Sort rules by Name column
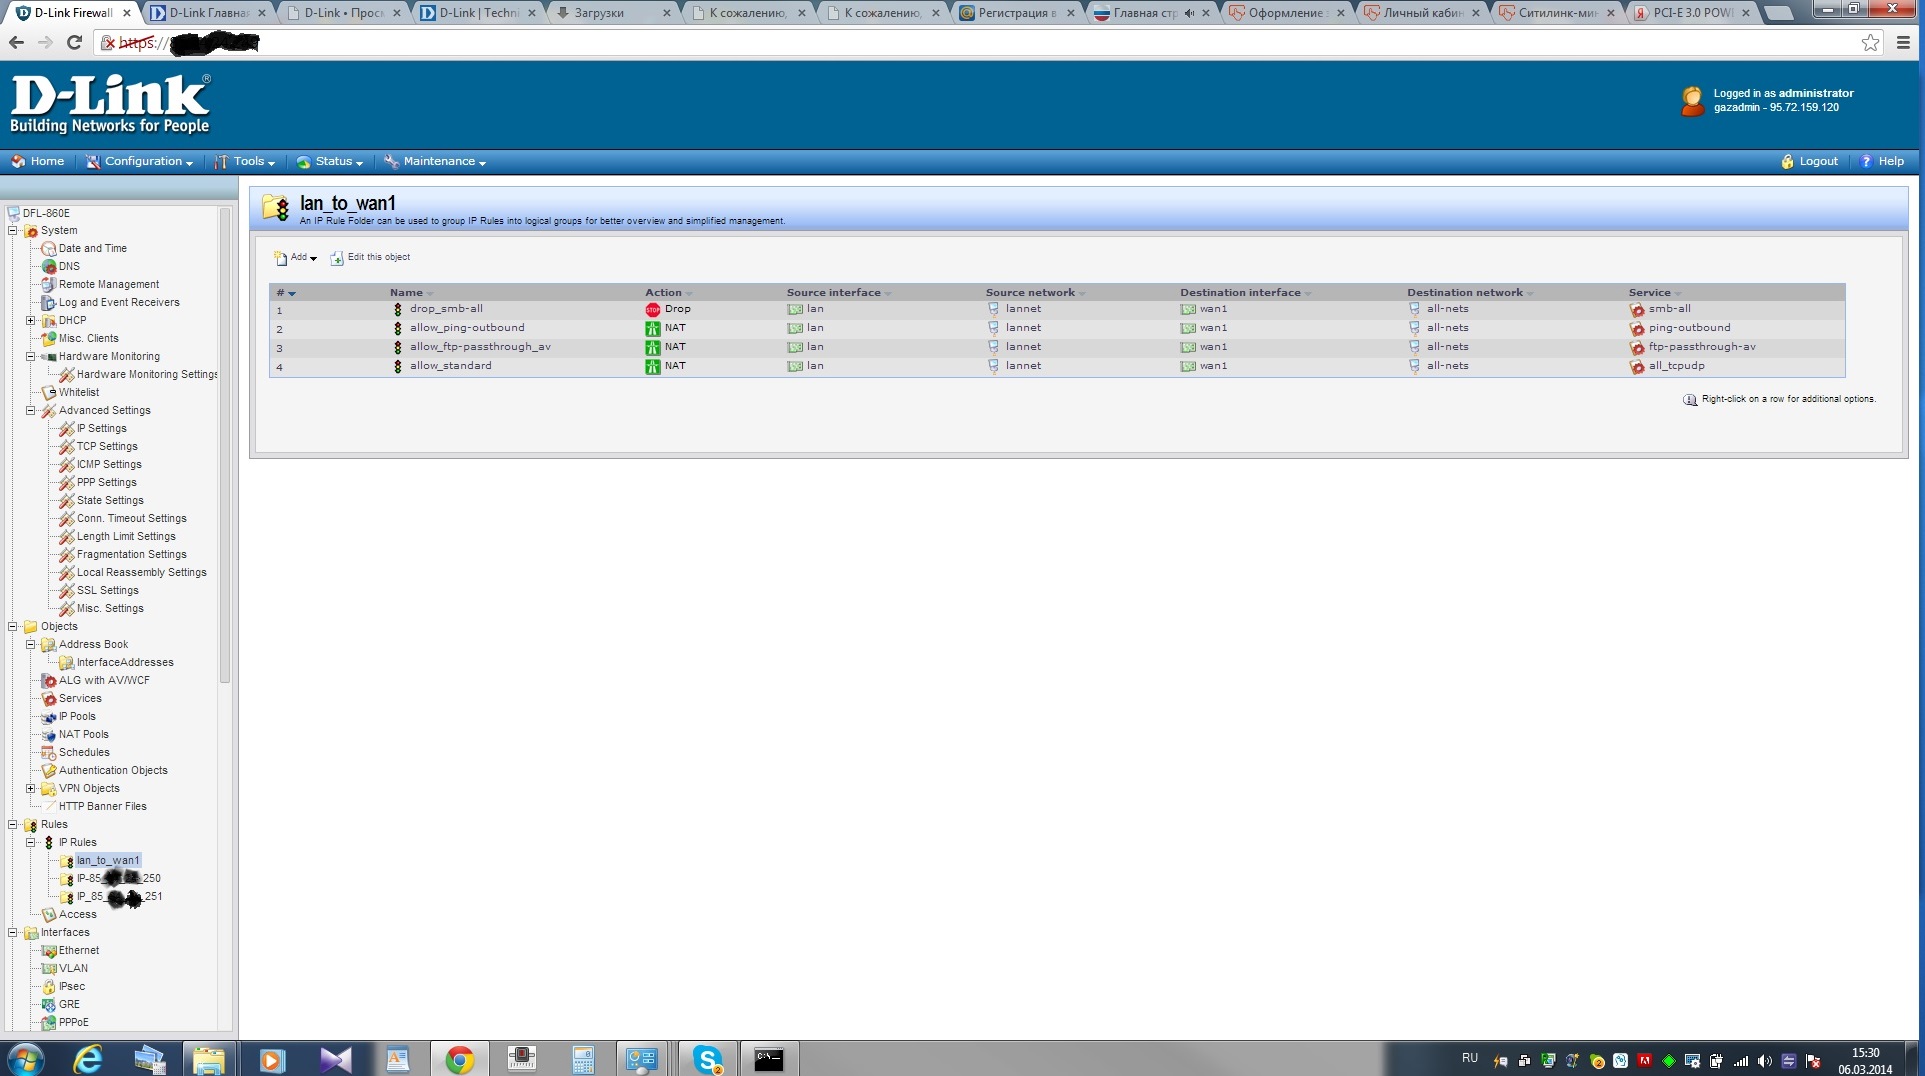This screenshot has width=1925, height=1076. (x=411, y=293)
